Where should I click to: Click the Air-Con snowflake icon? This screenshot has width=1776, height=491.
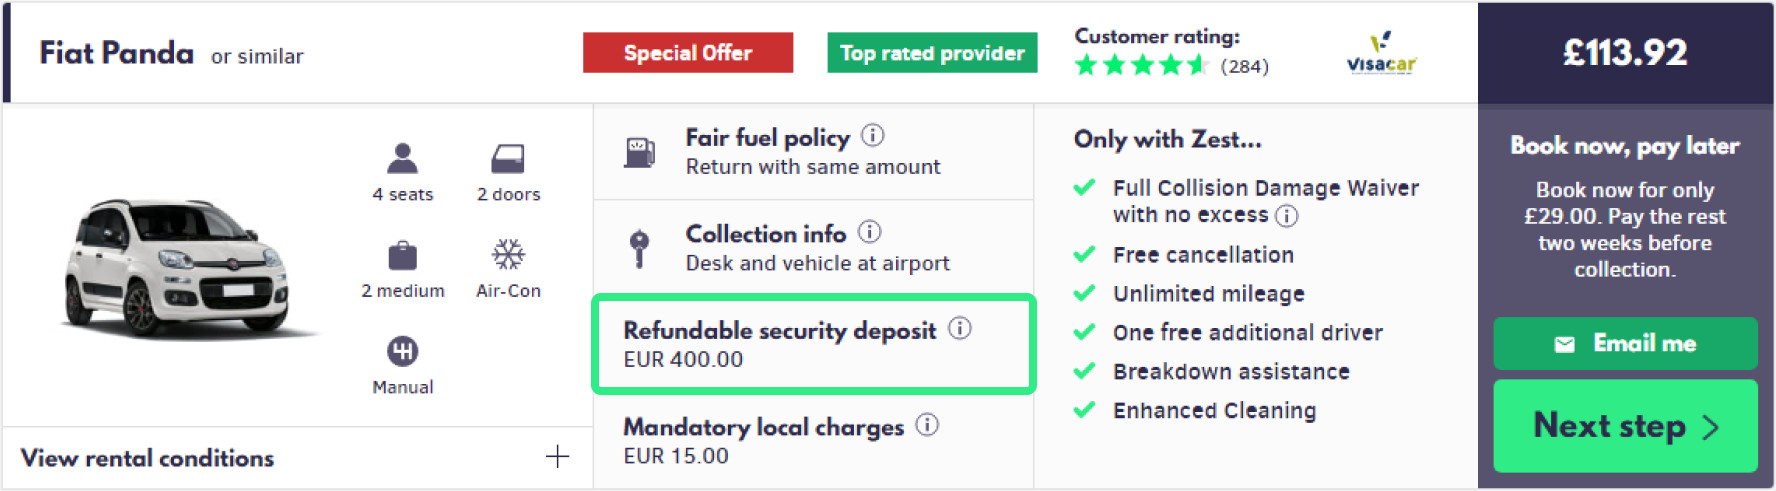click(508, 254)
